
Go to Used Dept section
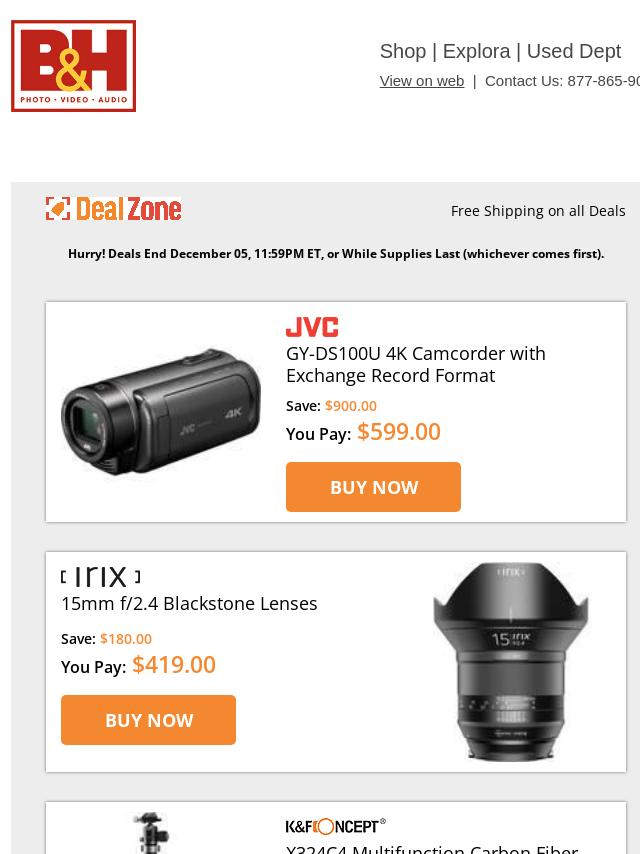click(x=574, y=51)
